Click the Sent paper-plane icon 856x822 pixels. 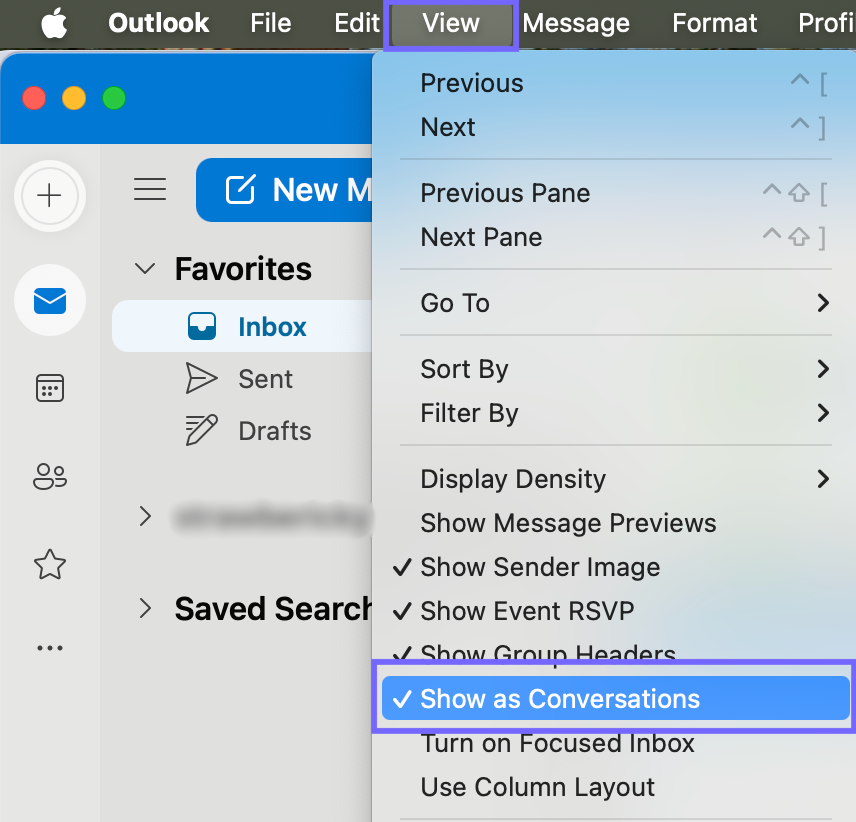pos(201,378)
